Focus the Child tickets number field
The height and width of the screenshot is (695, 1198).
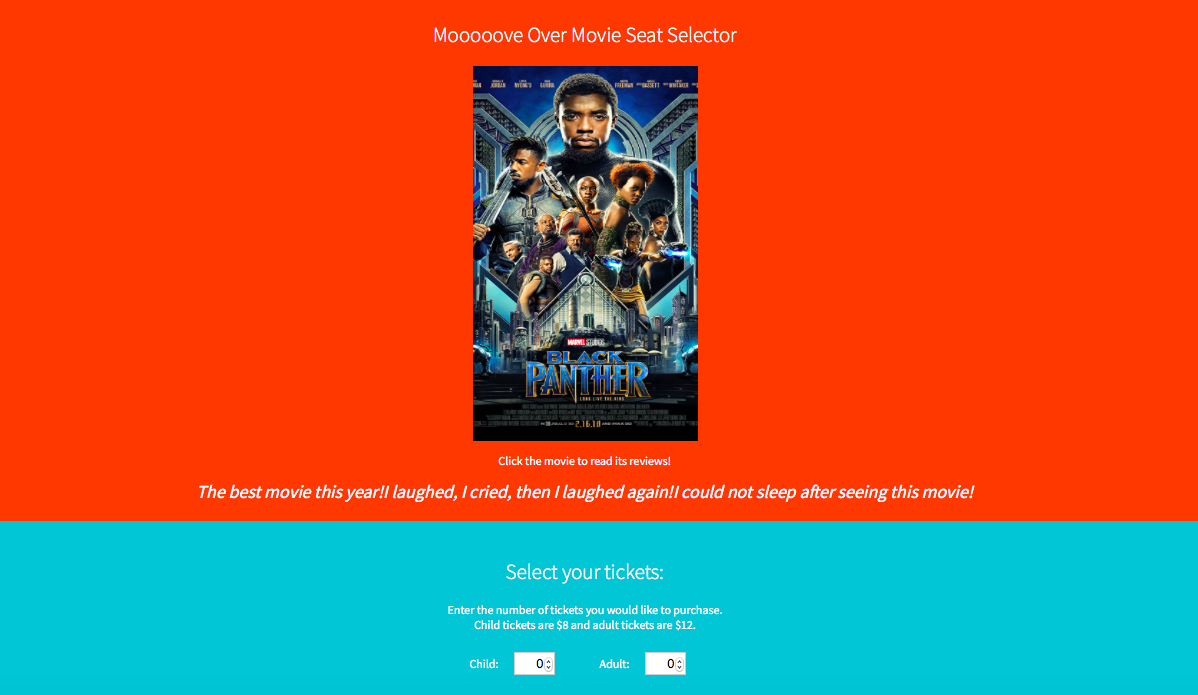point(534,664)
